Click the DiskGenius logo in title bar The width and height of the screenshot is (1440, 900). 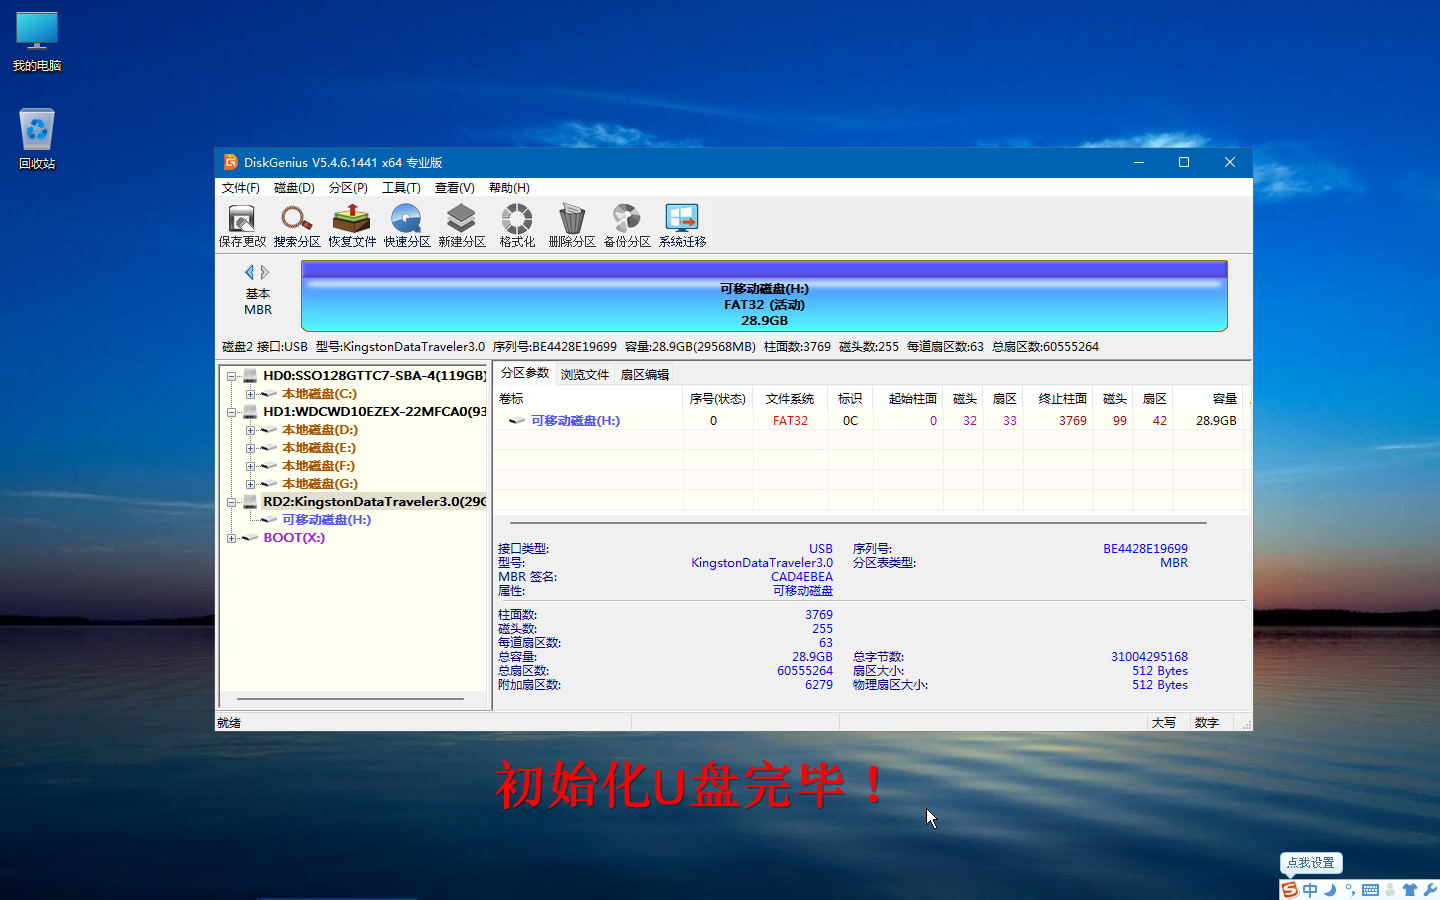click(230, 162)
